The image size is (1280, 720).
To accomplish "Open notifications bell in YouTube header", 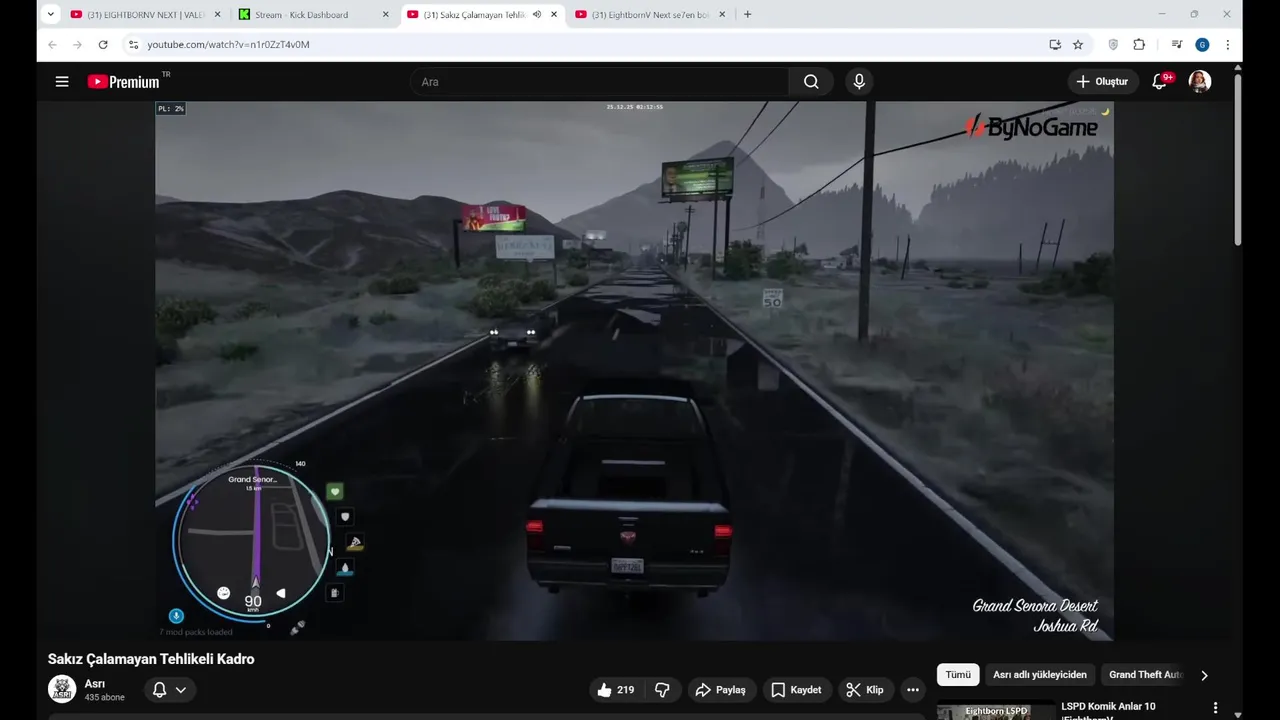I will point(1160,82).
